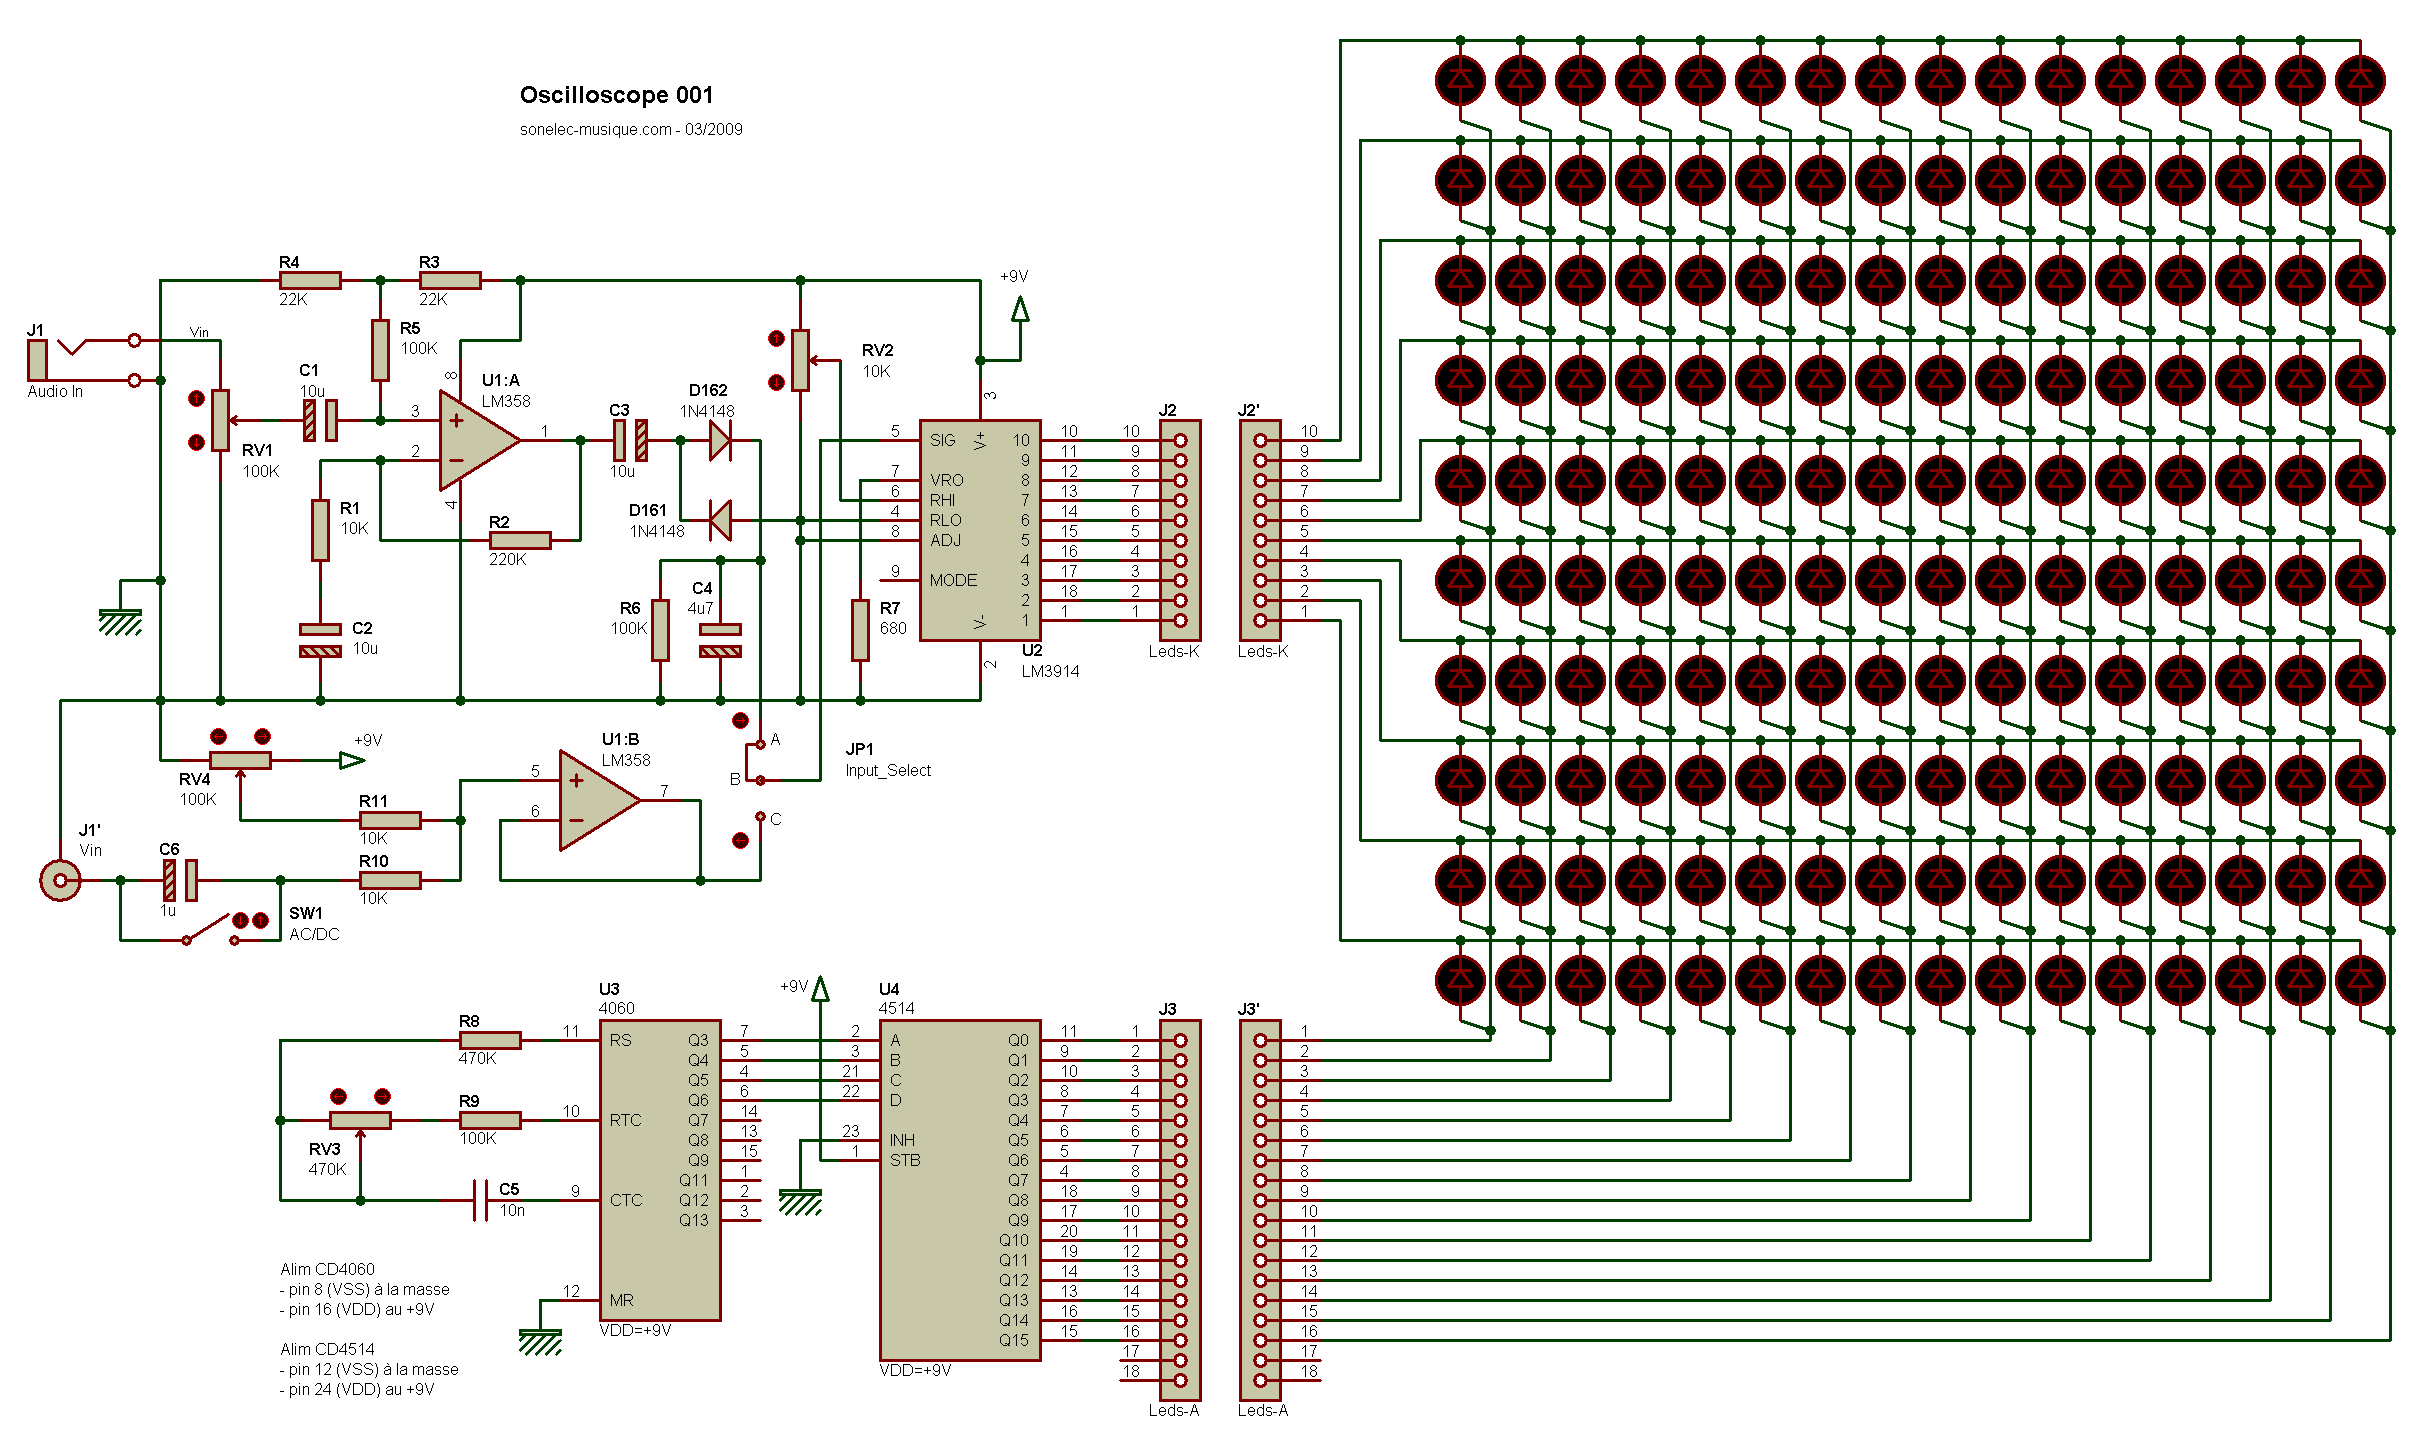Click the title 'Oscilloscope 001'
Screen dimensions: 2420x1440
tap(616, 95)
